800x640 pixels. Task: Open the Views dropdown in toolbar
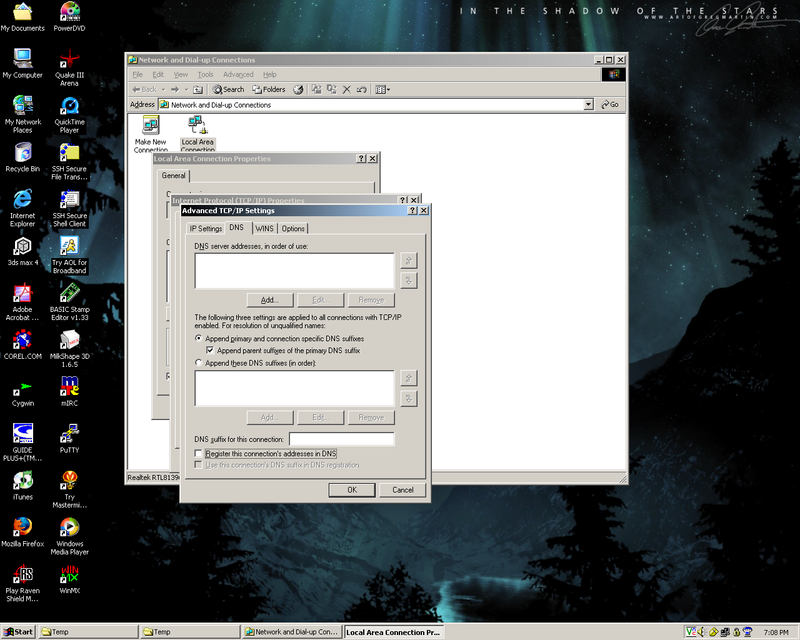click(383, 90)
